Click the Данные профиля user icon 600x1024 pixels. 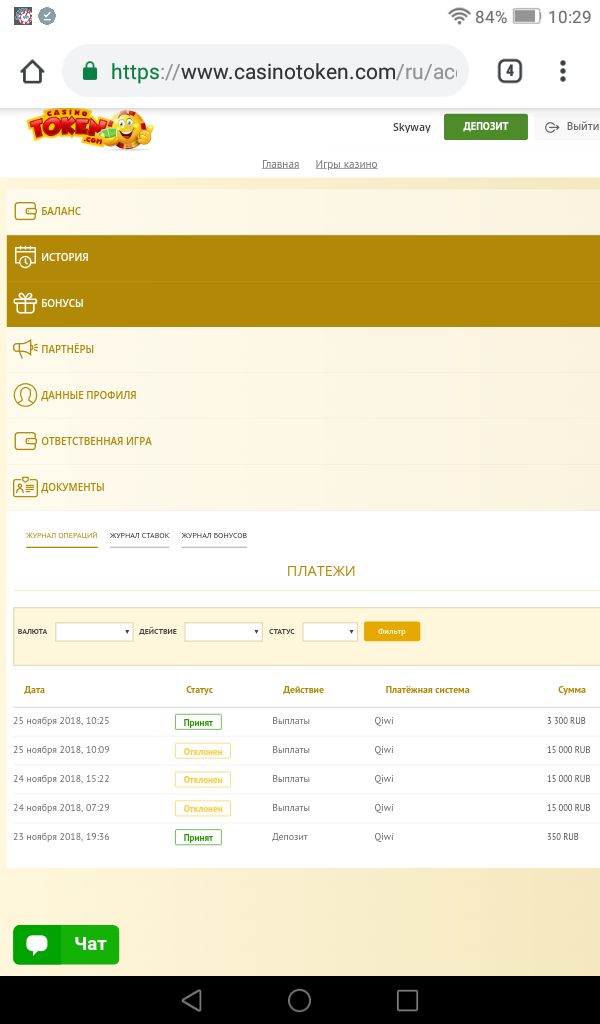25,395
